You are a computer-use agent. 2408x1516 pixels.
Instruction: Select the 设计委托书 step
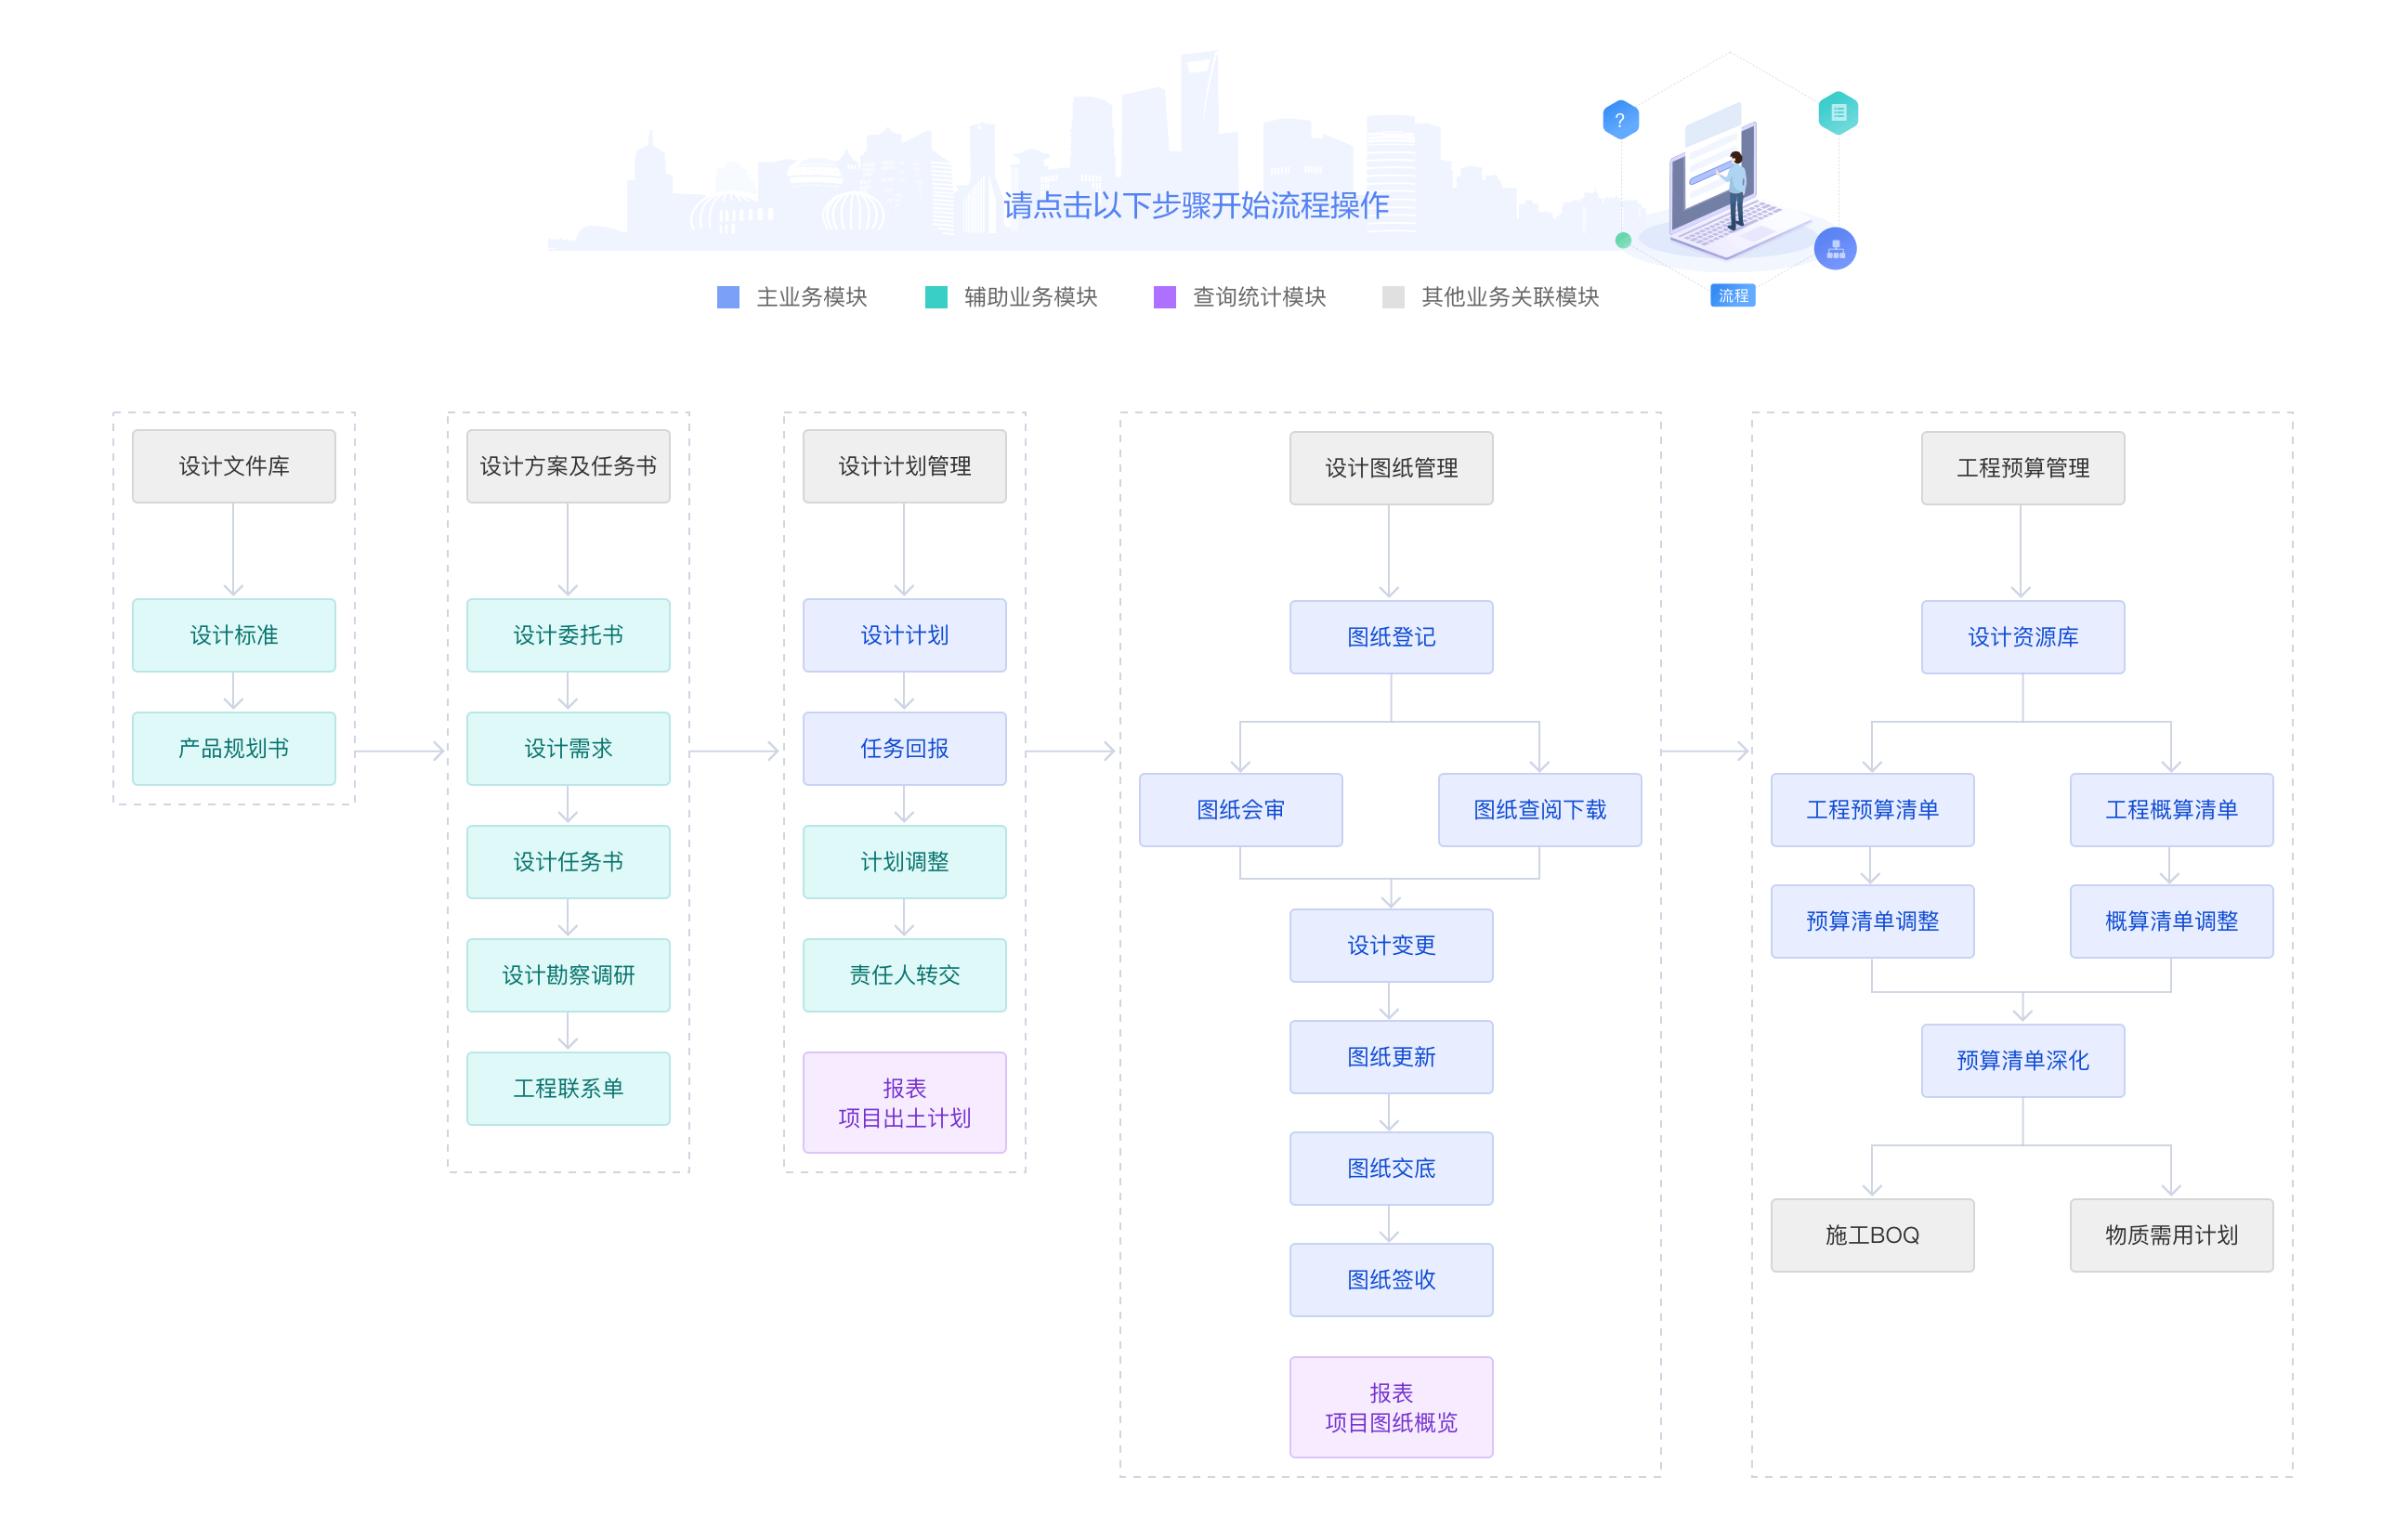(568, 635)
